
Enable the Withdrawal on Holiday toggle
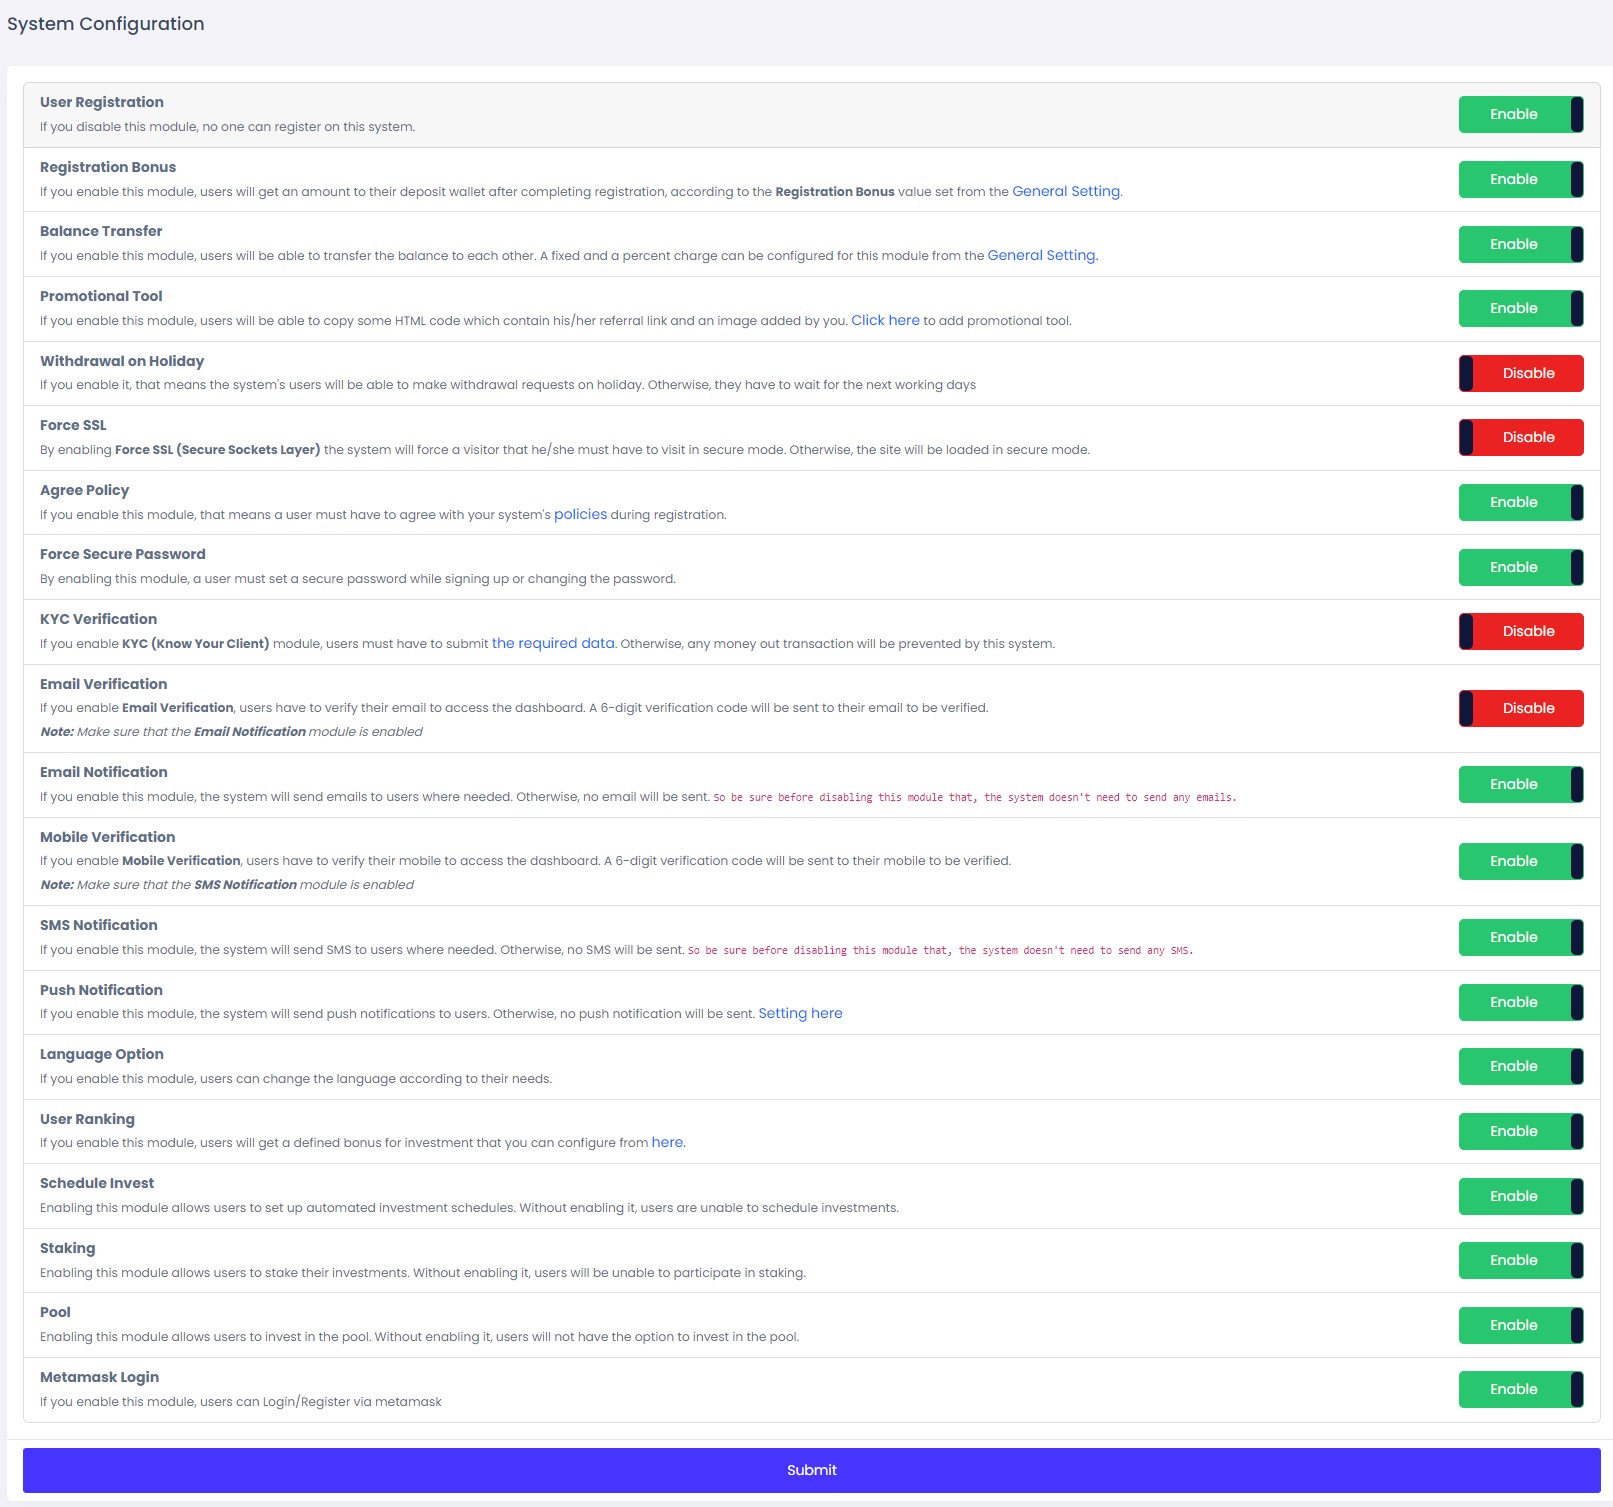[x=1520, y=374]
